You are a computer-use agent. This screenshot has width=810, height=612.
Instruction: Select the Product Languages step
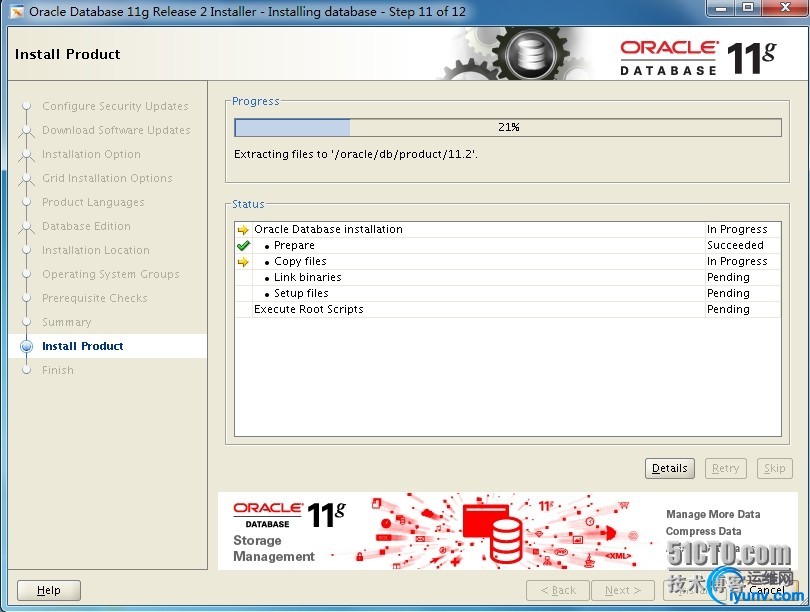coord(94,202)
